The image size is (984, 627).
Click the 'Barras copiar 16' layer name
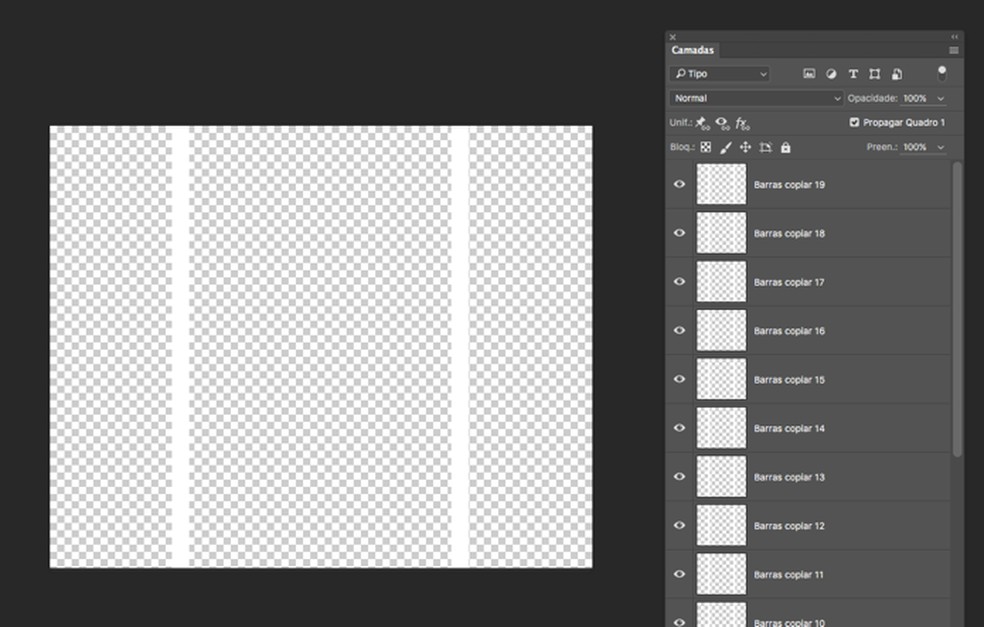click(789, 331)
